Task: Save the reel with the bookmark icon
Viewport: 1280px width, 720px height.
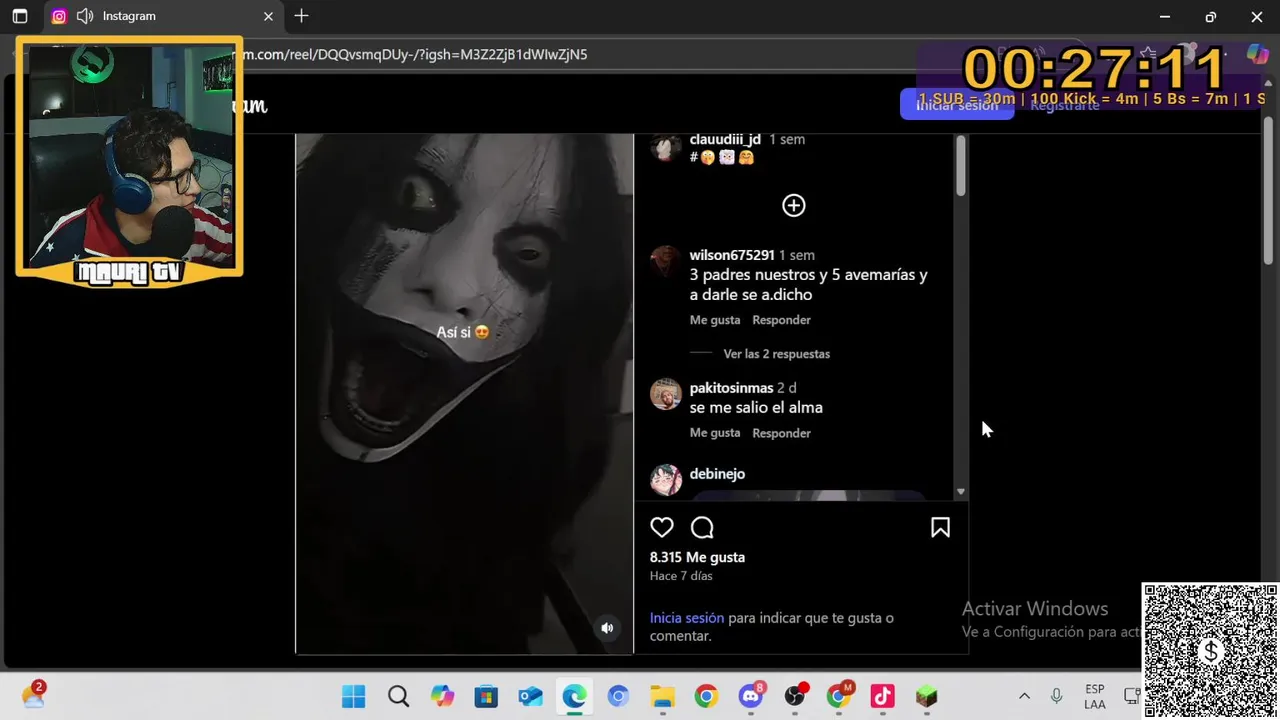Action: 940,527
